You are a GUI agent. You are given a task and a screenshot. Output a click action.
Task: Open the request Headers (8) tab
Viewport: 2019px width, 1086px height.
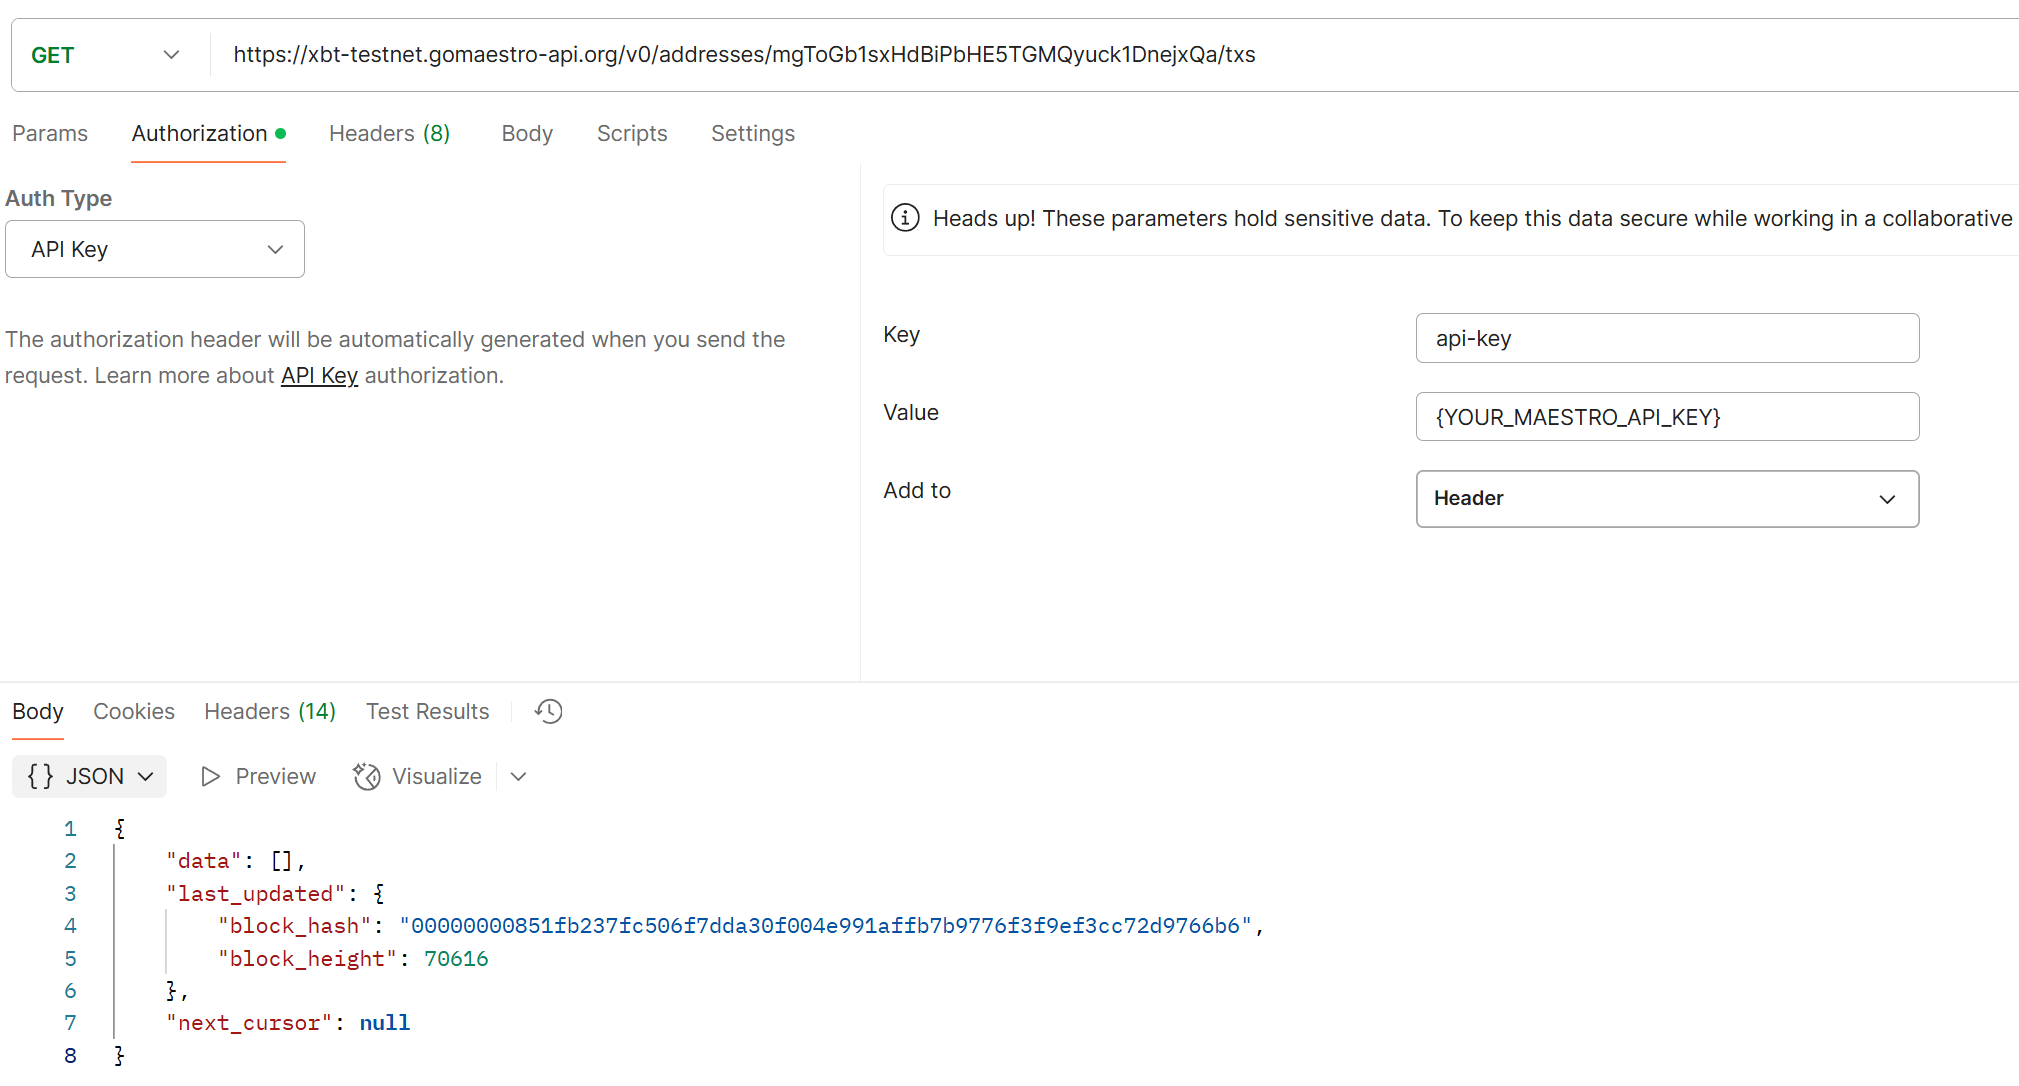[389, 134]
